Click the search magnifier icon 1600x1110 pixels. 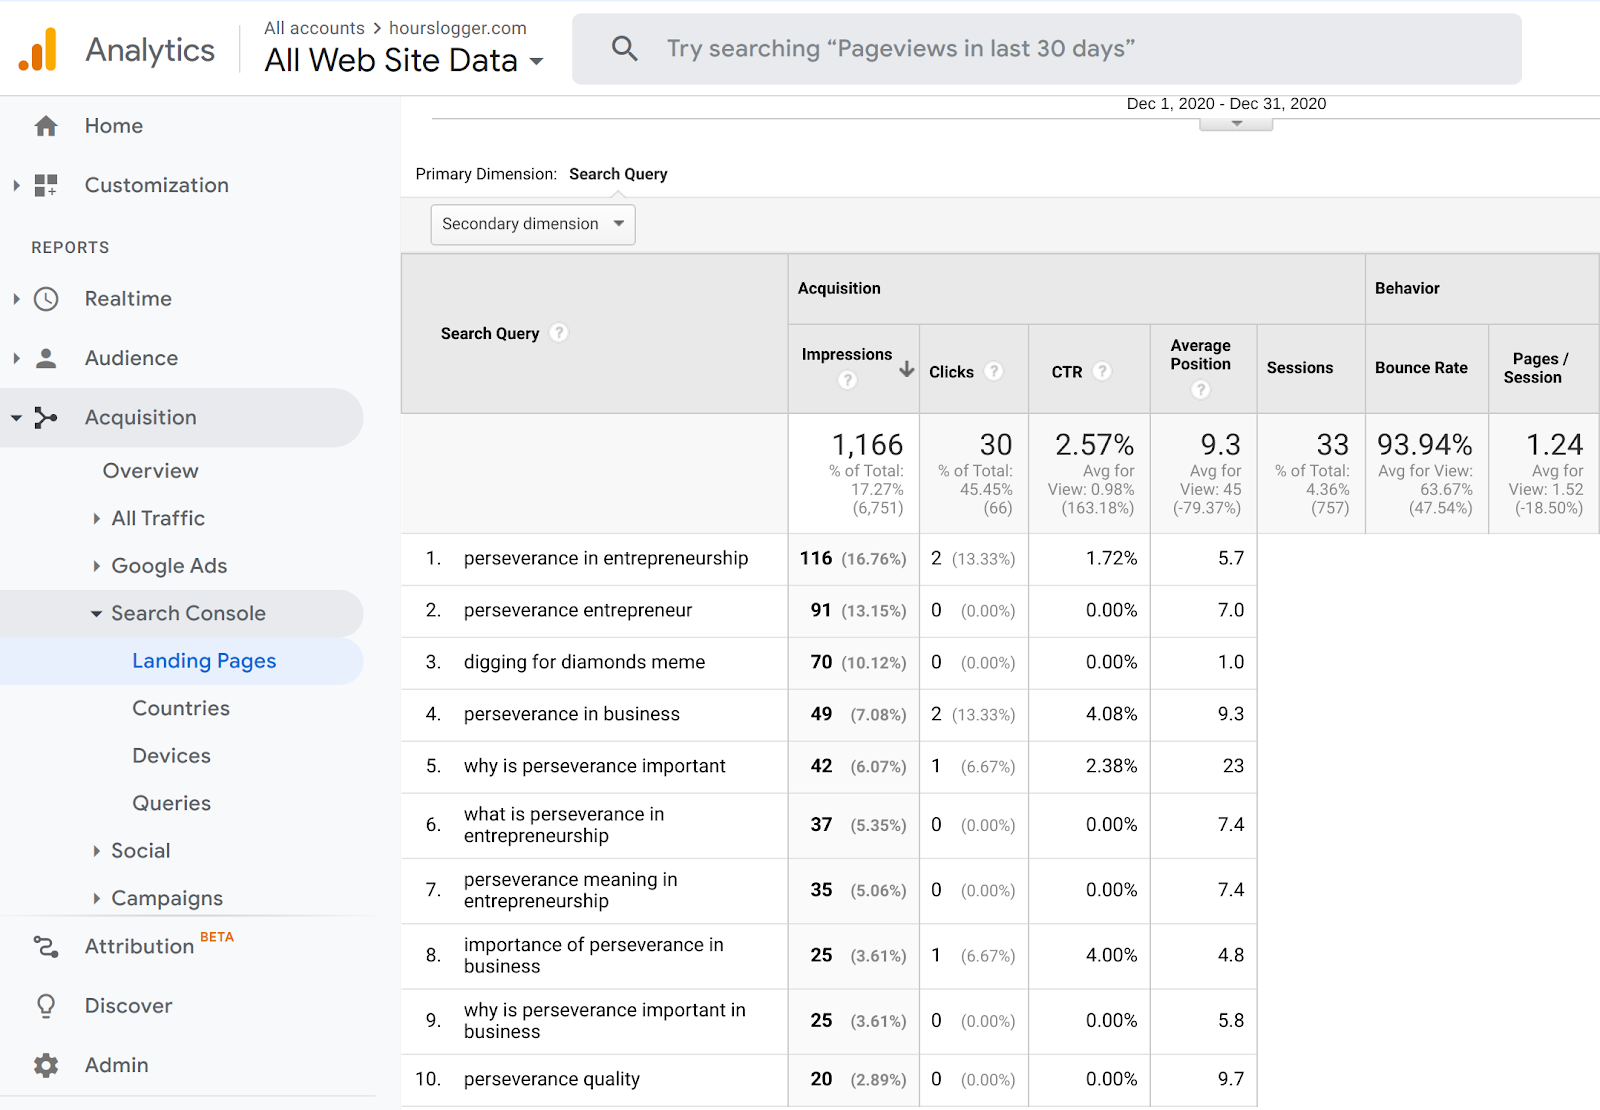(625, 48)
